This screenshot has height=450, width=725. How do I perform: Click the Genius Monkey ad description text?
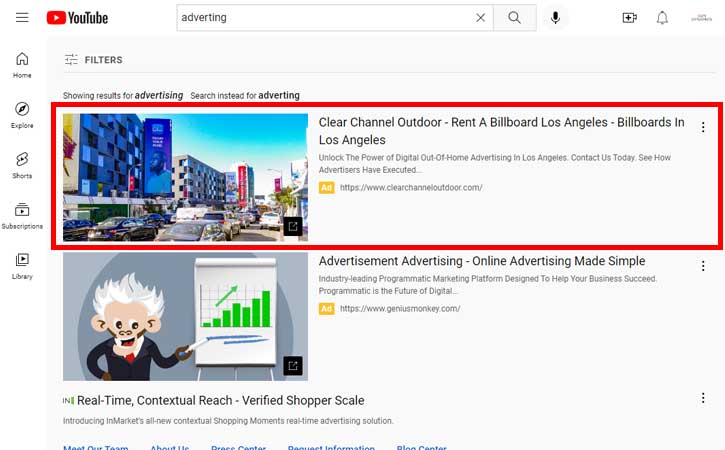click(487, 285)
